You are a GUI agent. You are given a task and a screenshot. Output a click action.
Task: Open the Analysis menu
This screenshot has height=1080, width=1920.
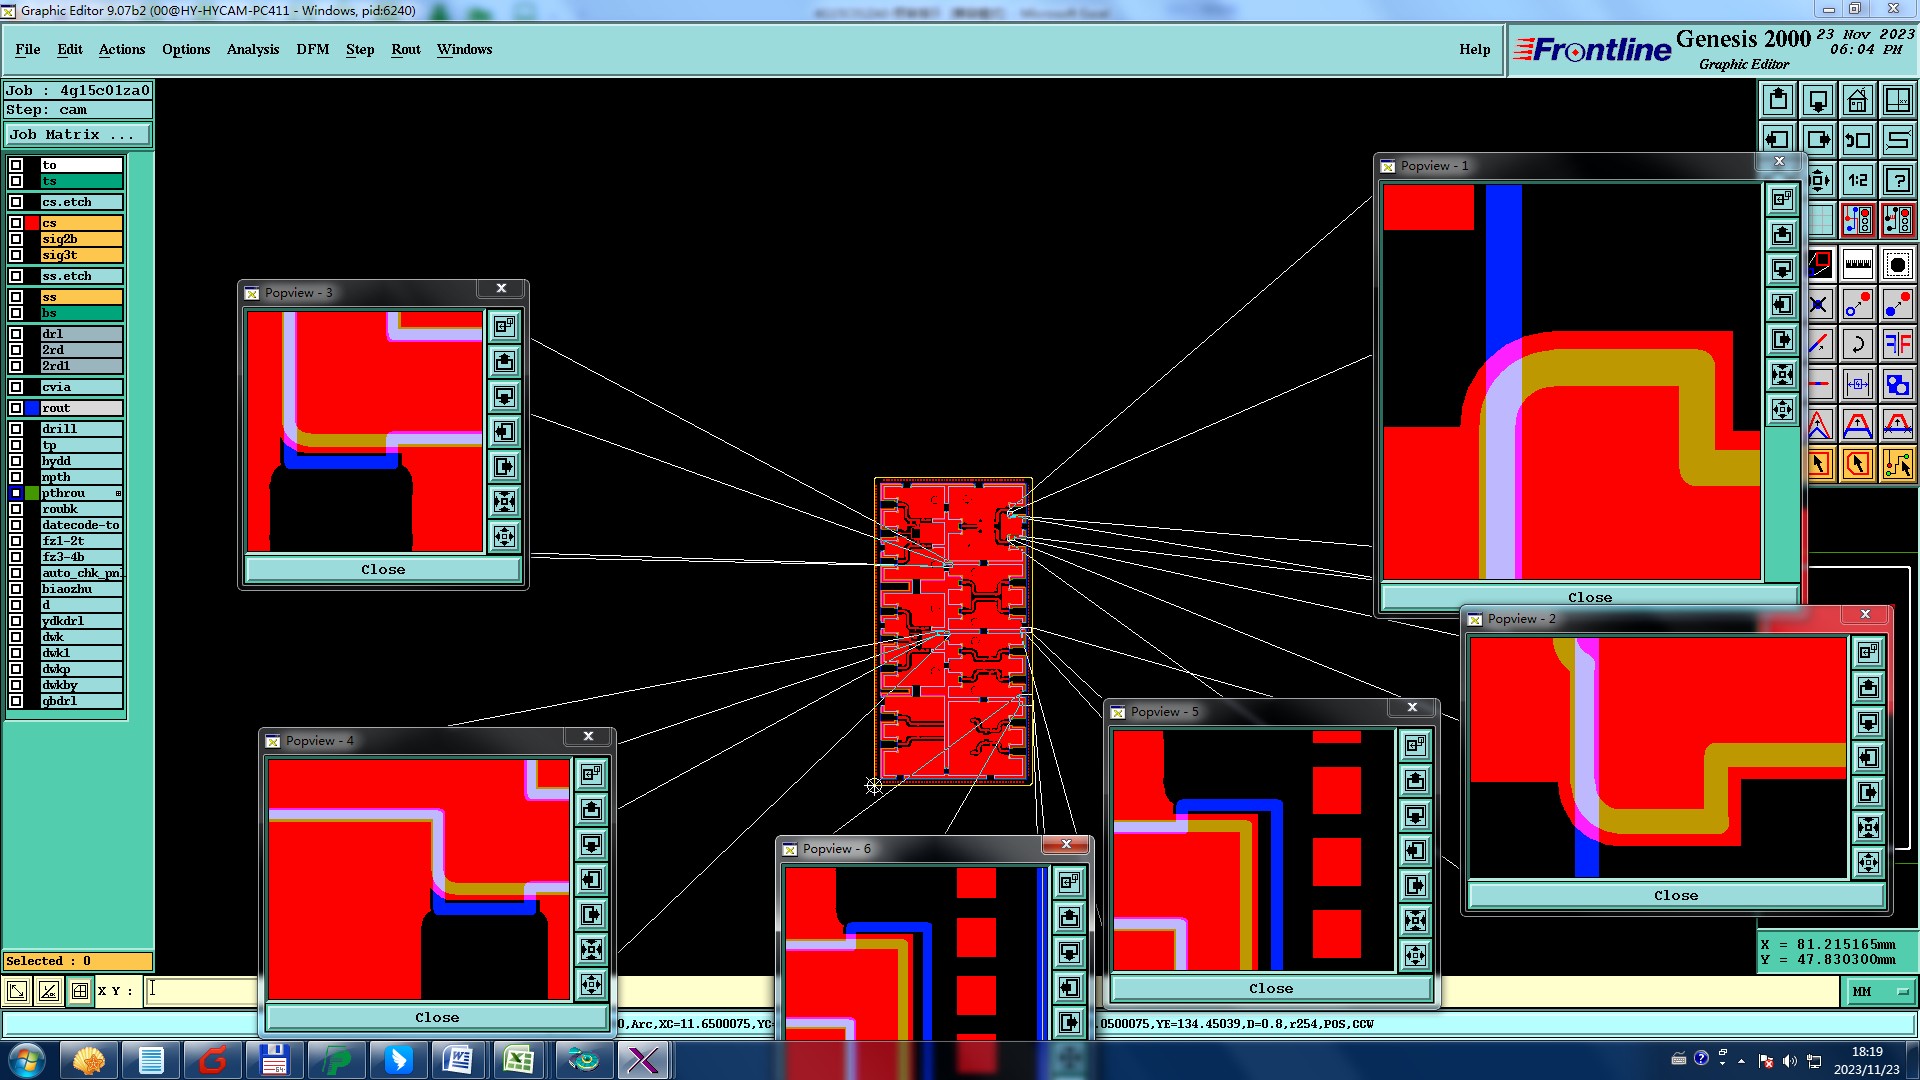coord(252,49)
